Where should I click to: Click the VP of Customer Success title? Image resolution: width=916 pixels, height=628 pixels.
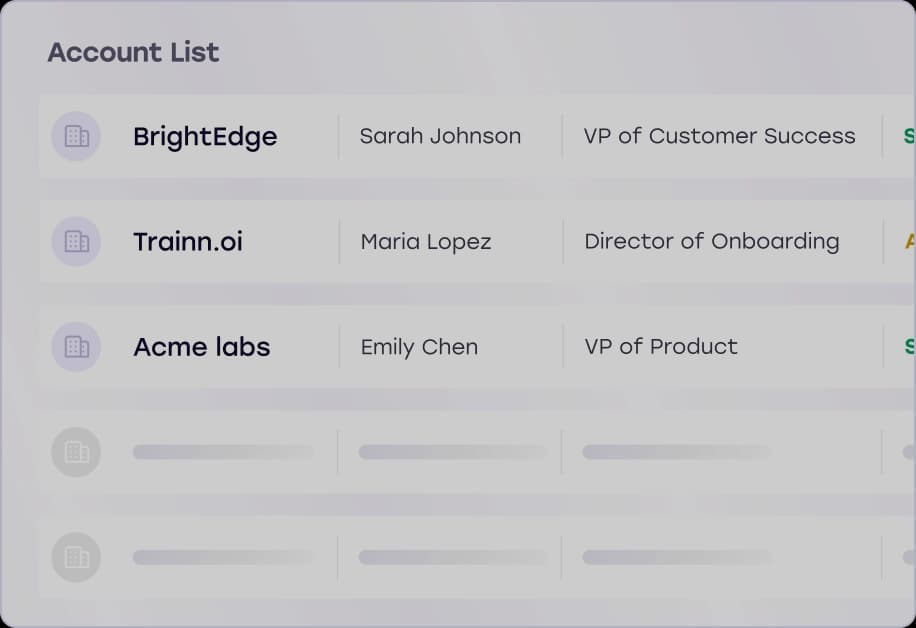coord(719,136)
